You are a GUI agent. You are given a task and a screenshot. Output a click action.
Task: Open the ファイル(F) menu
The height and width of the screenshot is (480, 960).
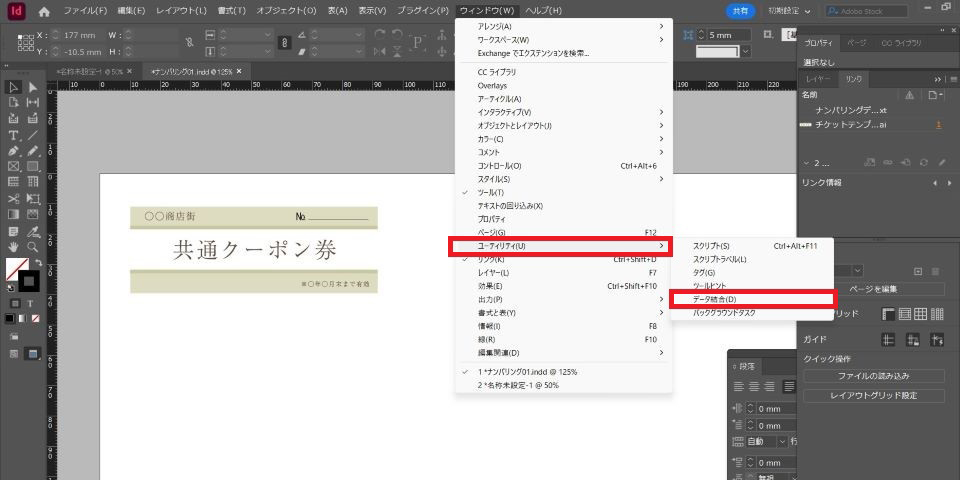point(85,11)
